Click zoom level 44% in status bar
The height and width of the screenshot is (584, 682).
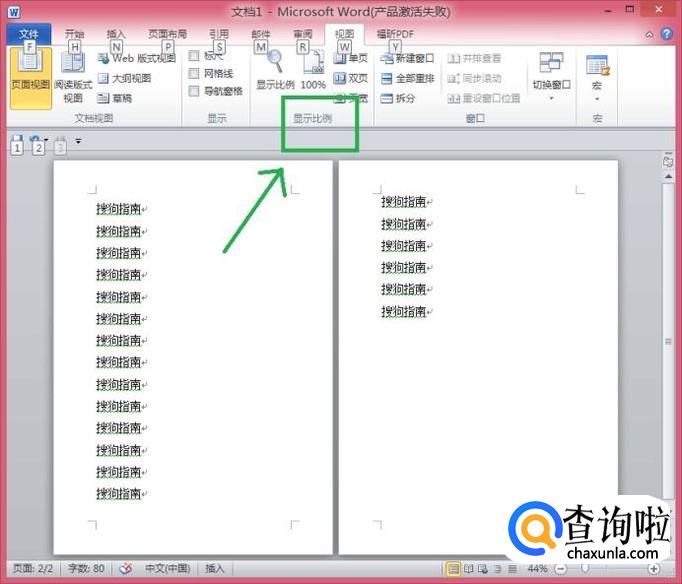click(537, 568)
